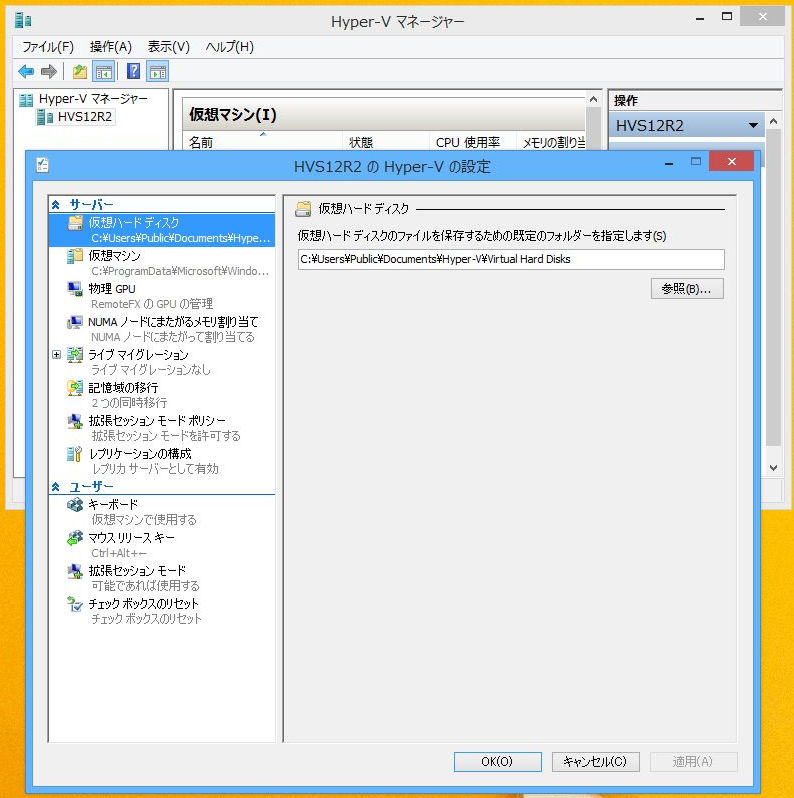This screenshot has width=794, height=798.
Task: Click the actions pane scroll down arrow
Action: click(773, 468)
